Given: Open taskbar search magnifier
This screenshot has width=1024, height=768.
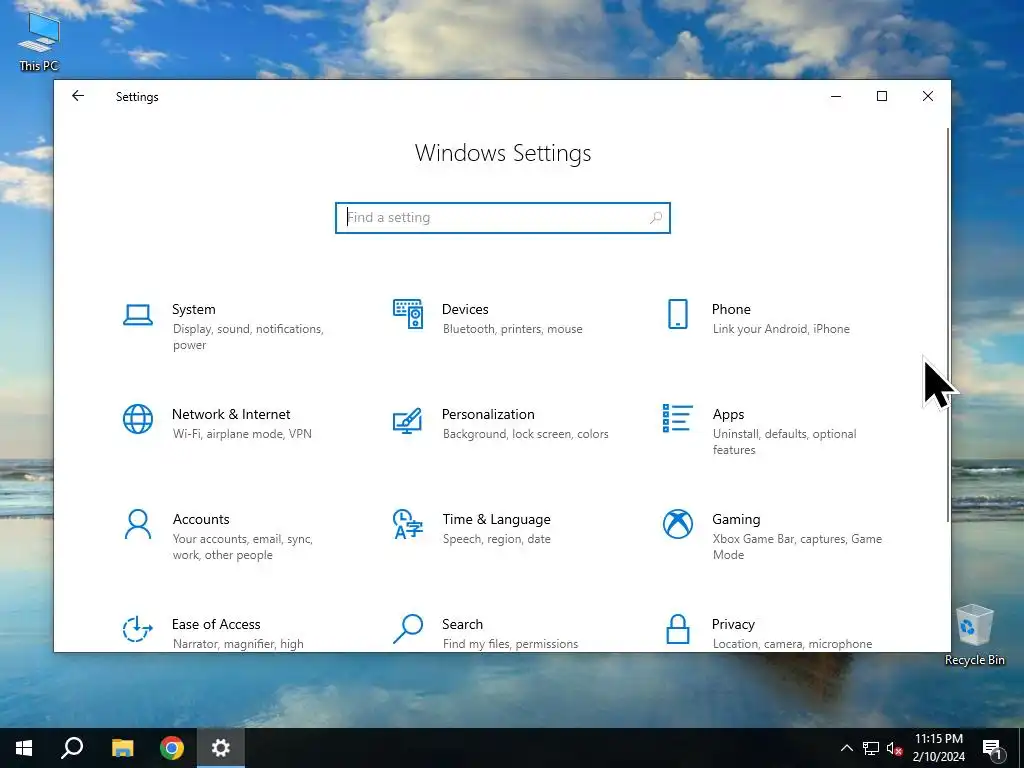Looking at the screenshot, I should [x=72, y=748].
